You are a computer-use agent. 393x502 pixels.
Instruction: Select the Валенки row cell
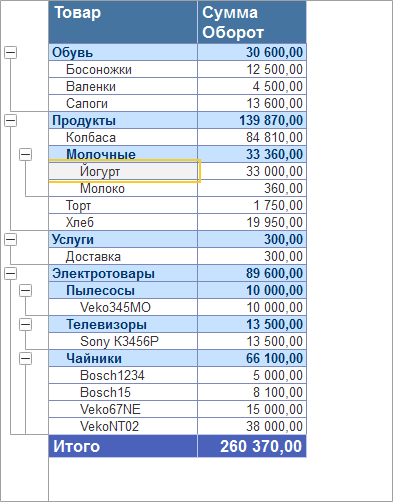point(123,86)
